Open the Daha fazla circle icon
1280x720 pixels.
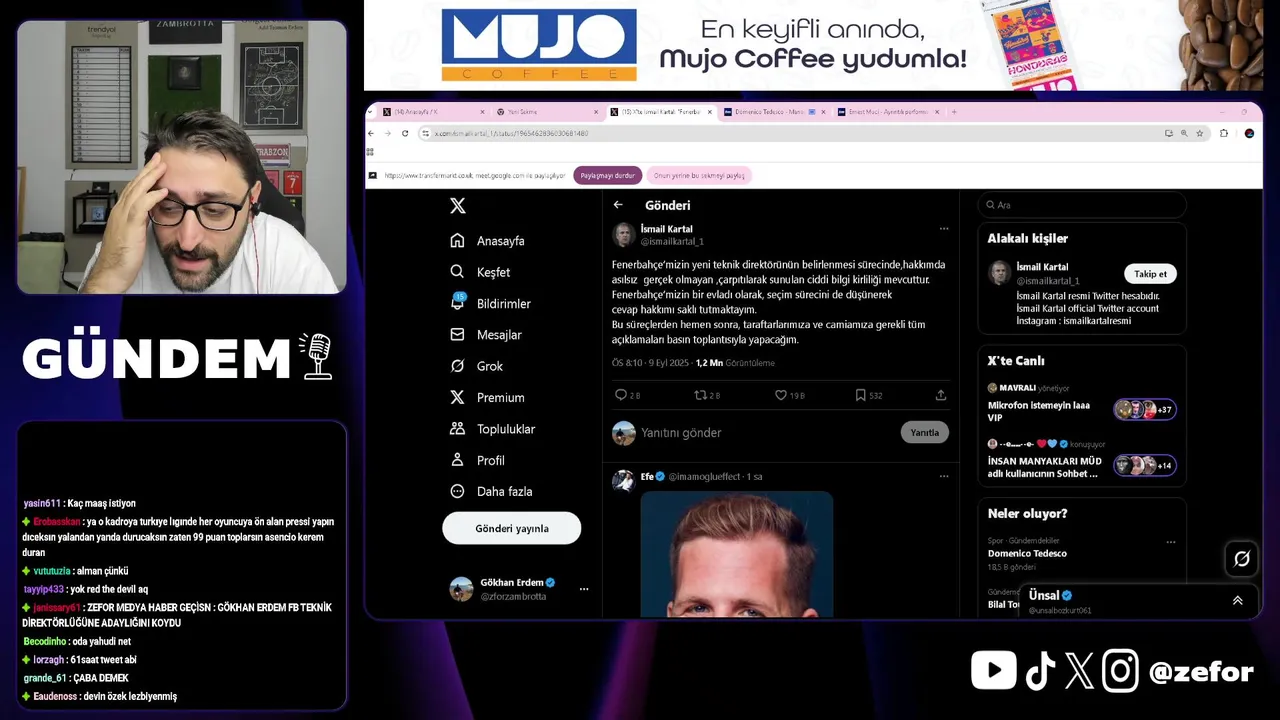(x=457, y=491)
